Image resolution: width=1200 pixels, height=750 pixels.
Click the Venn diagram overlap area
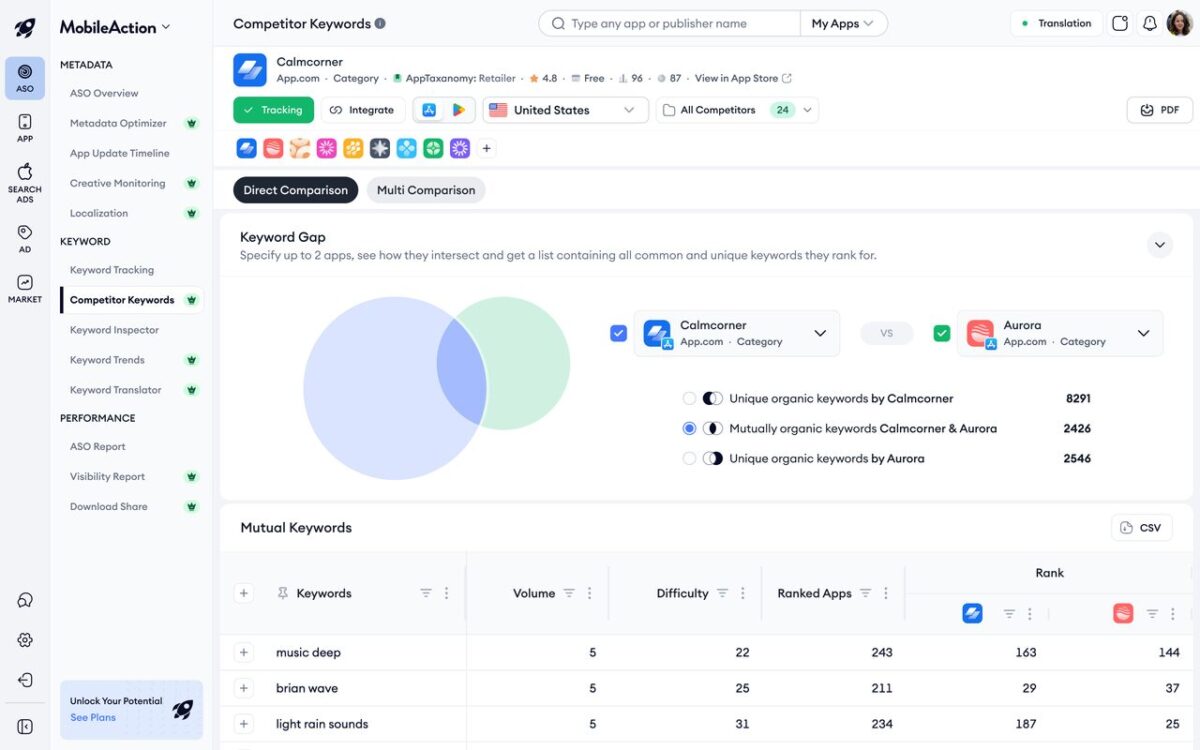coord(461,373)
